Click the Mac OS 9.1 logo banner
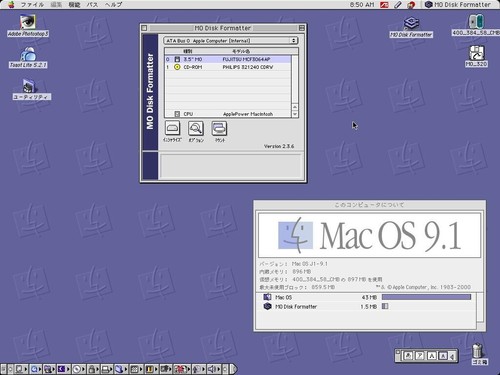 pos(369,235)
